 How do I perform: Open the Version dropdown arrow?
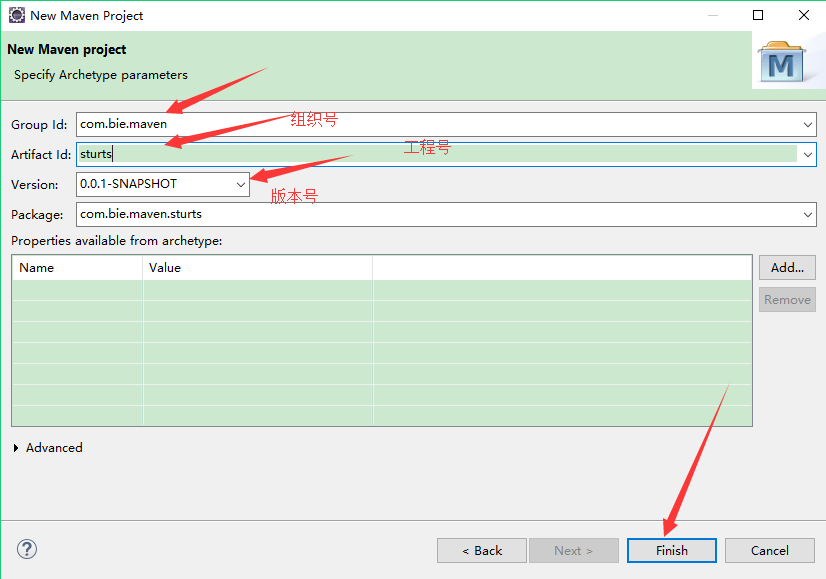tap(241, 185)
